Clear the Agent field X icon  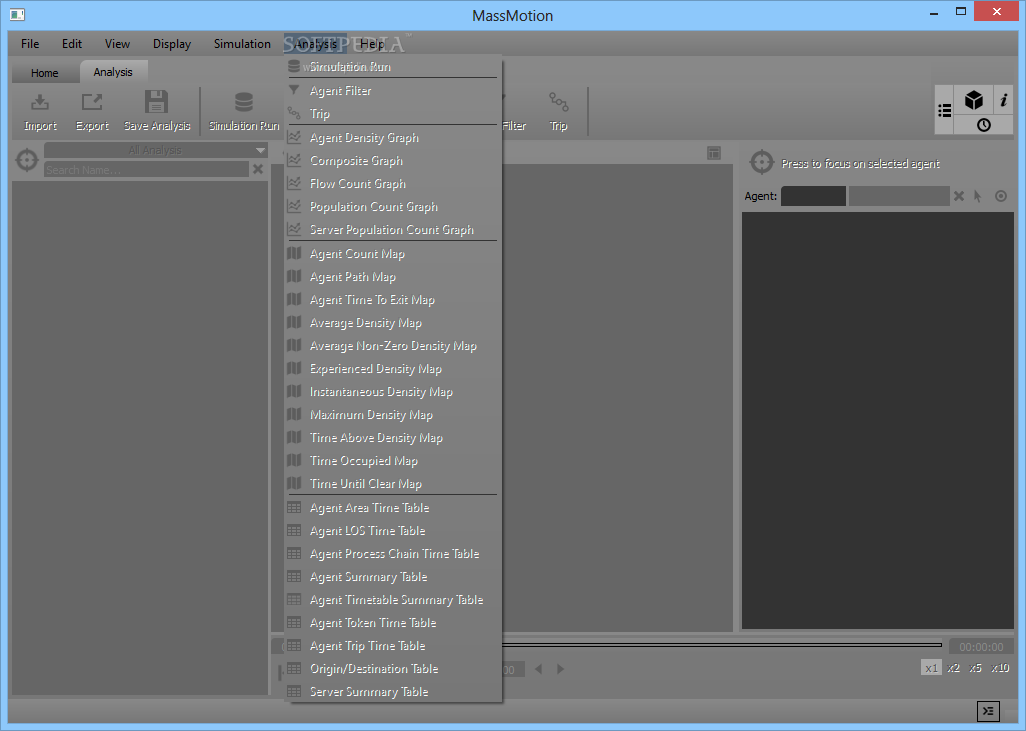point(959,196)
